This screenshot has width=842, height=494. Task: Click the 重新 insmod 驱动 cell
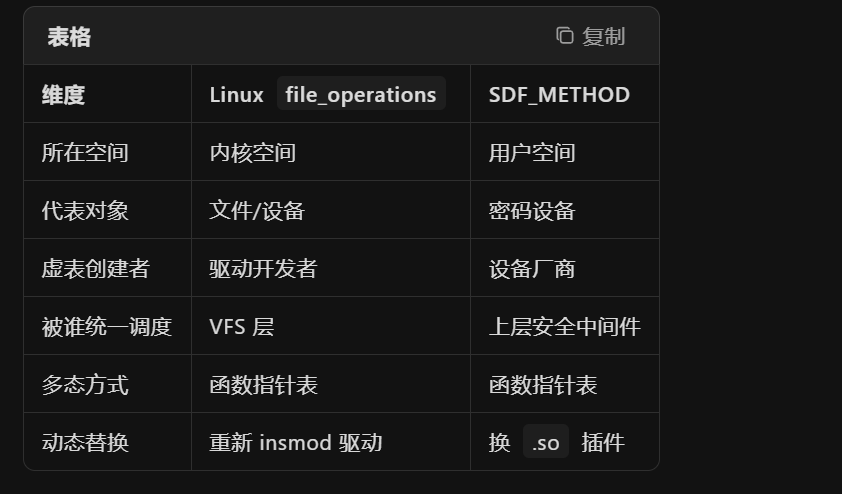[295, 442]
